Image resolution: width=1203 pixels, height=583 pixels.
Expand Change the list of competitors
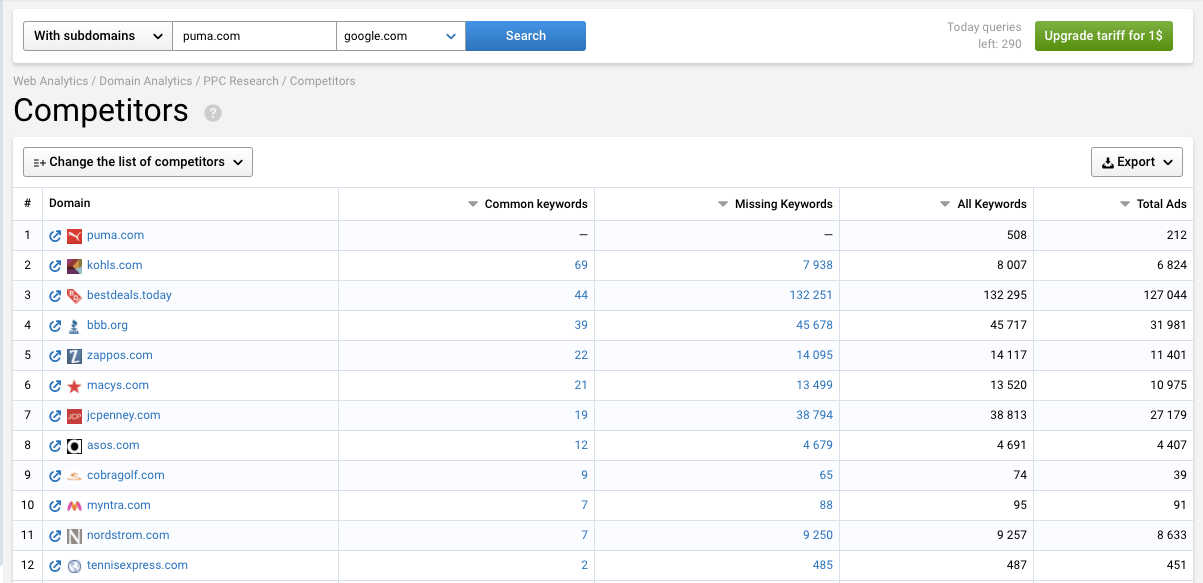138,162
